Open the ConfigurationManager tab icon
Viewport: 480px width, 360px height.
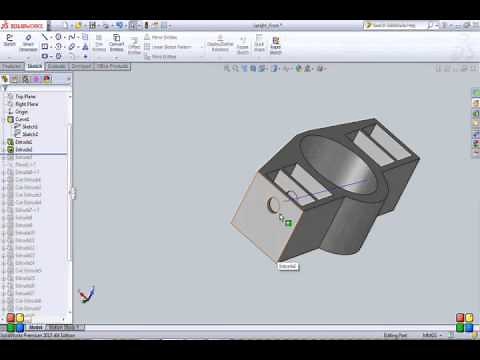click(25, 79)
